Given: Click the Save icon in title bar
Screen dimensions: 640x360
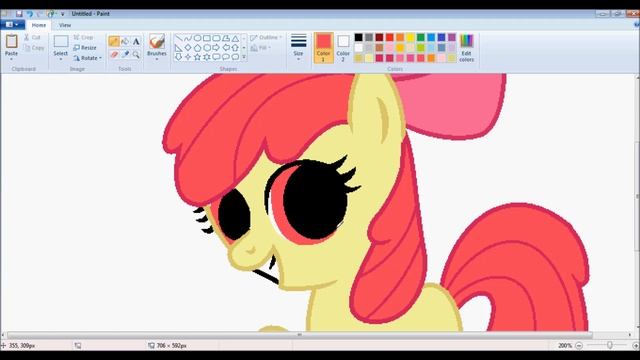Looking at the screenshot, I should 19,13.
